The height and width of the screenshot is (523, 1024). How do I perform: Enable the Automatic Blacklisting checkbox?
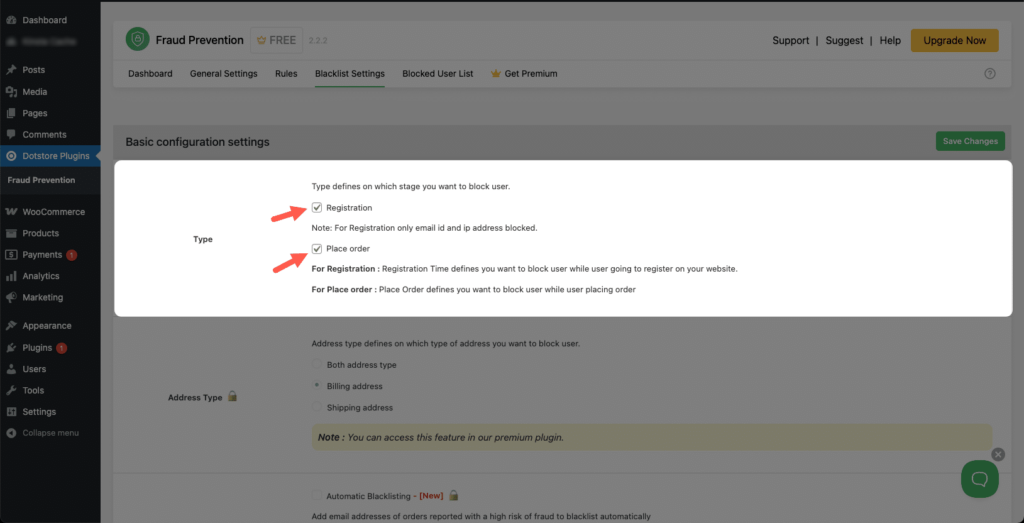pos(318,495)
